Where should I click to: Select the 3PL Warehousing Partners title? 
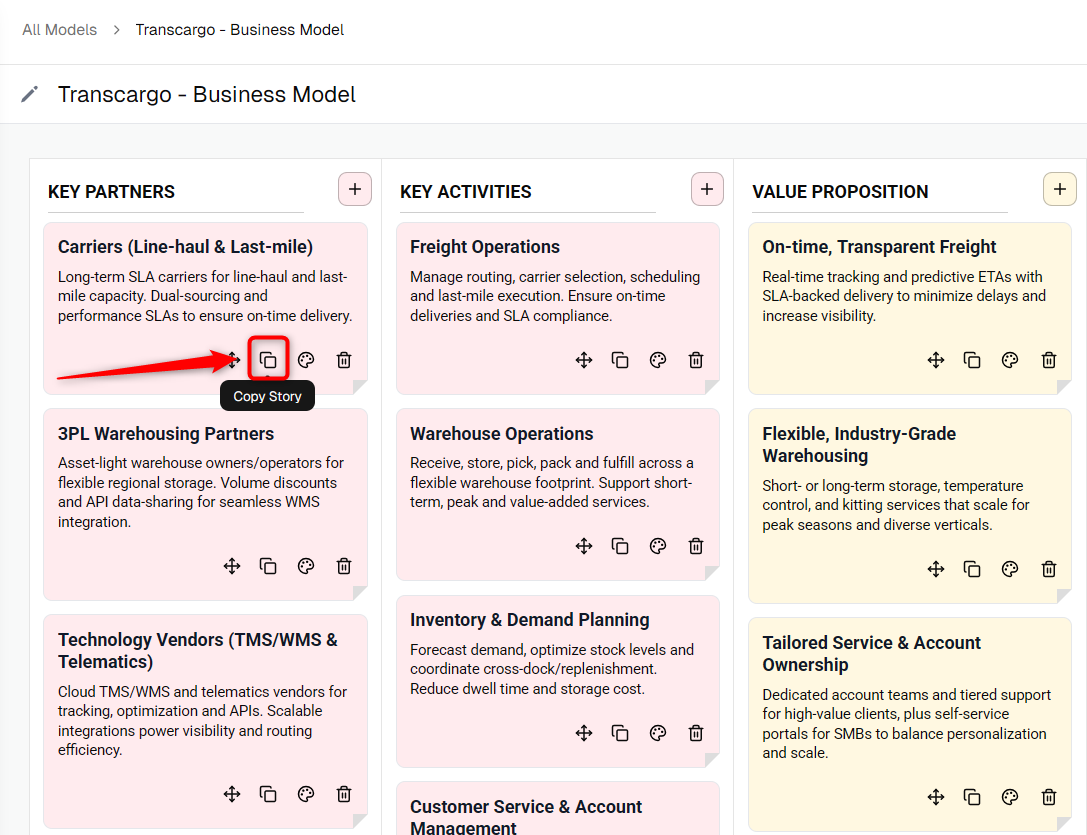click(x=166, y=433)
